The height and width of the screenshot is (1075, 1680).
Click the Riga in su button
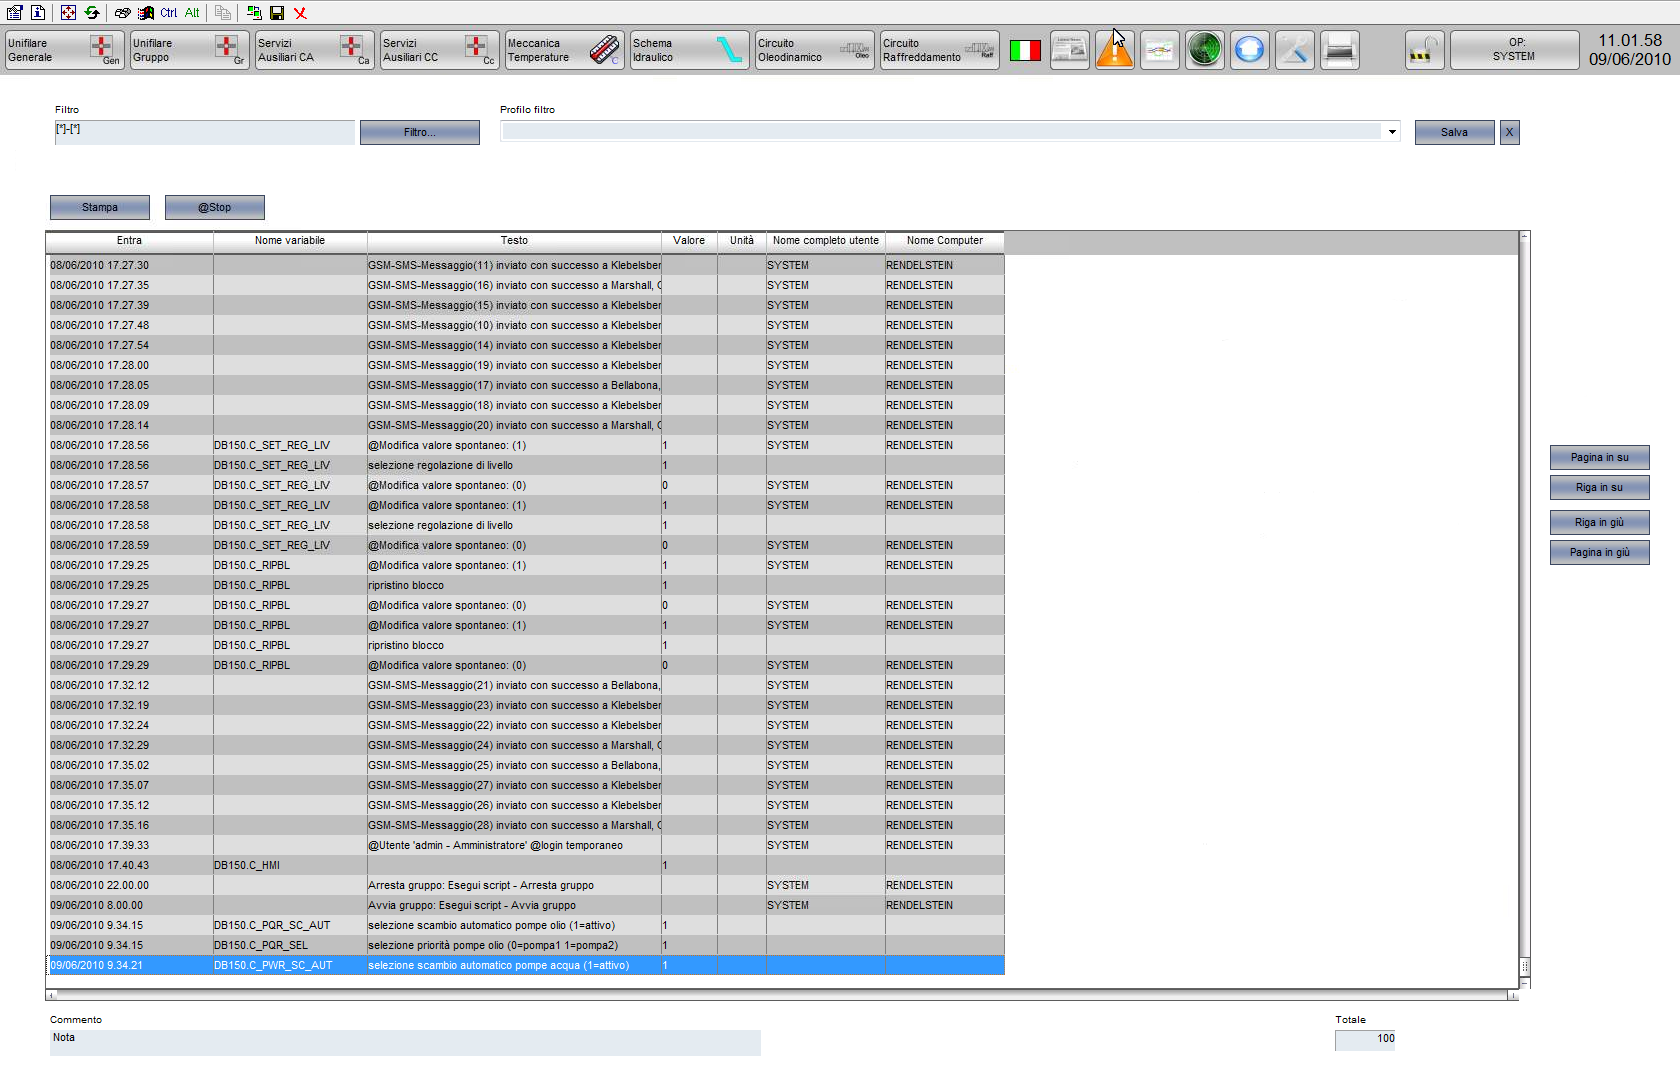point(1600,487)
